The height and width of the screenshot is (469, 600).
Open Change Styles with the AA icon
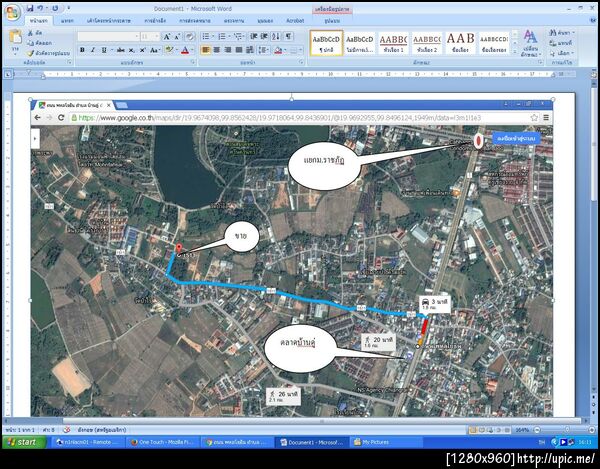(530, 44)
